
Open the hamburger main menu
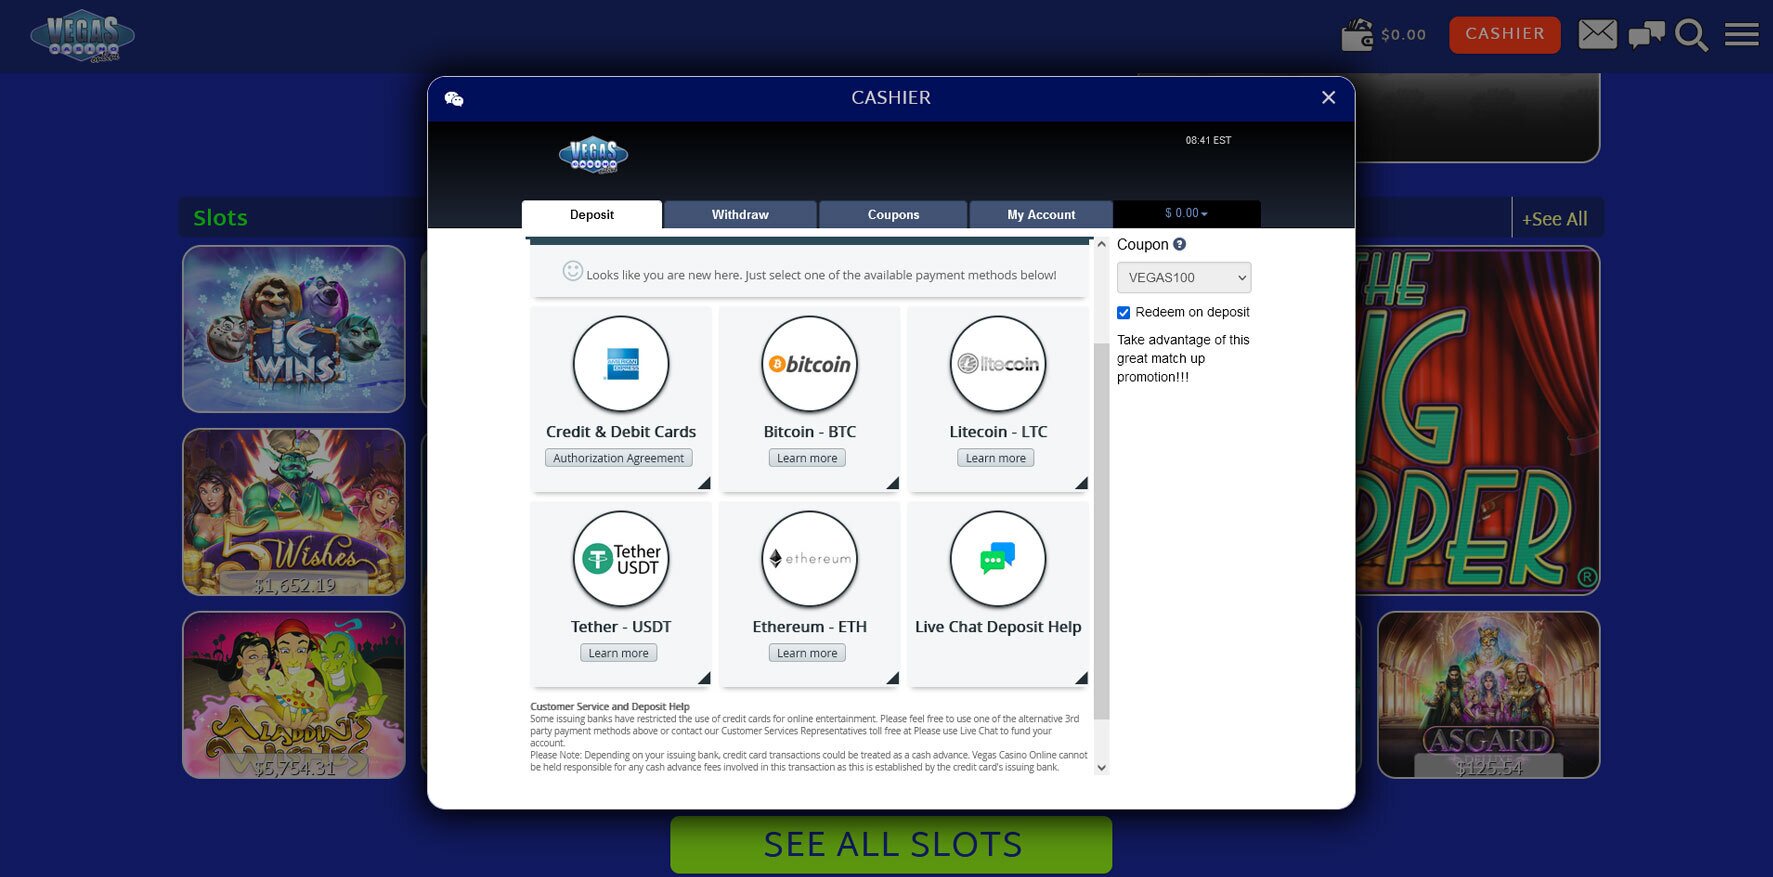point(1741,35)
